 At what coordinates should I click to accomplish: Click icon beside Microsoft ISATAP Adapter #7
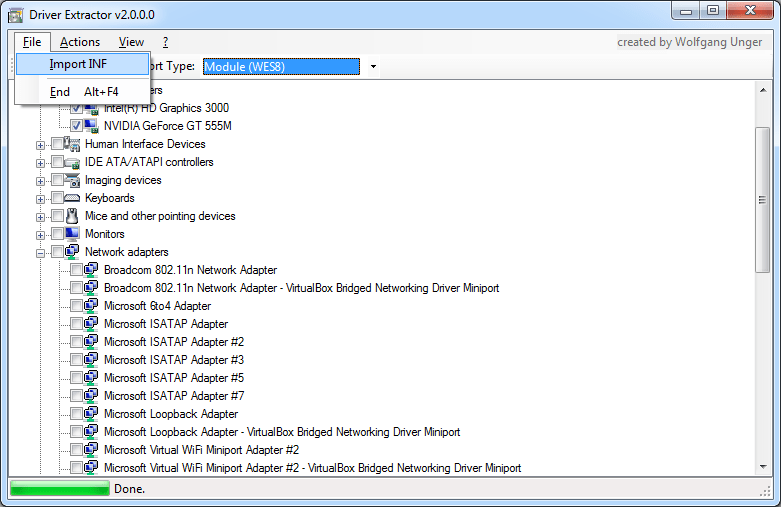tap(91, 396)
